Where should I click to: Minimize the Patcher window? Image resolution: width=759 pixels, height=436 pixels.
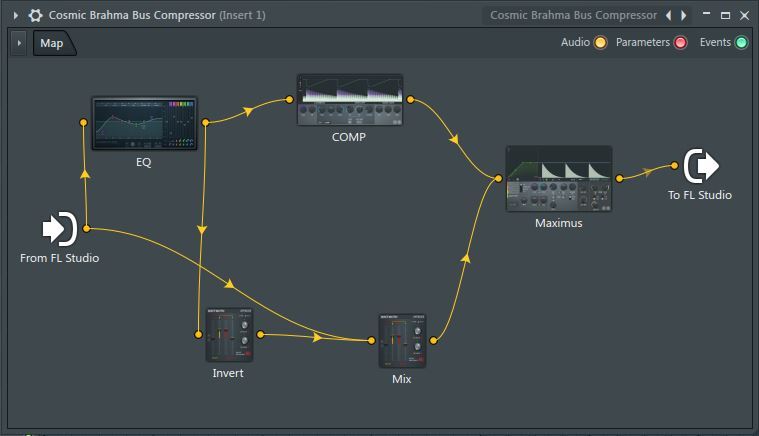[707, 15]
